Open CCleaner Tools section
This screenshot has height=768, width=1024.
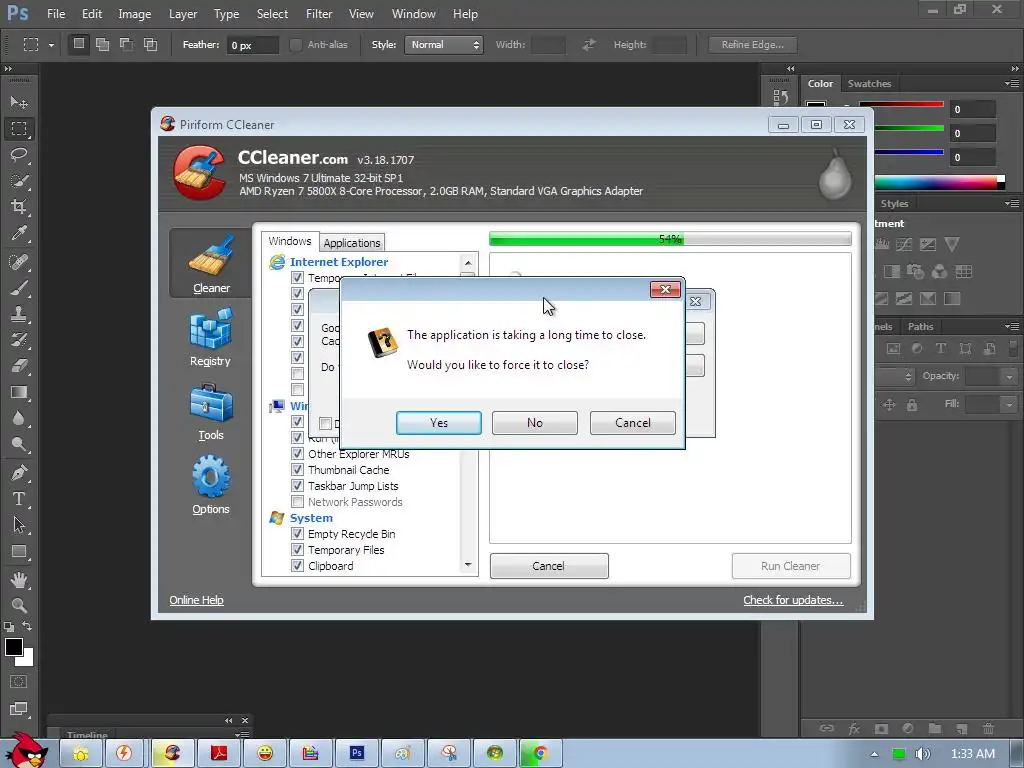coord(210,412)
